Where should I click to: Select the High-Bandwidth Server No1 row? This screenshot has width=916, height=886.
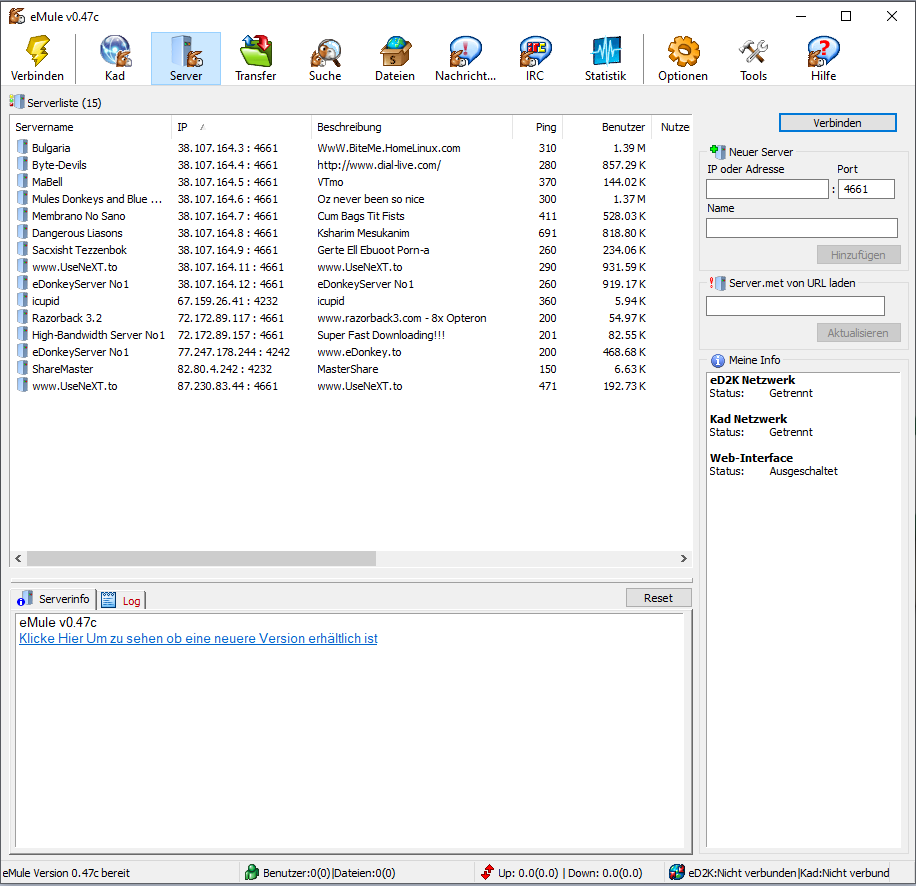[351, 335]
